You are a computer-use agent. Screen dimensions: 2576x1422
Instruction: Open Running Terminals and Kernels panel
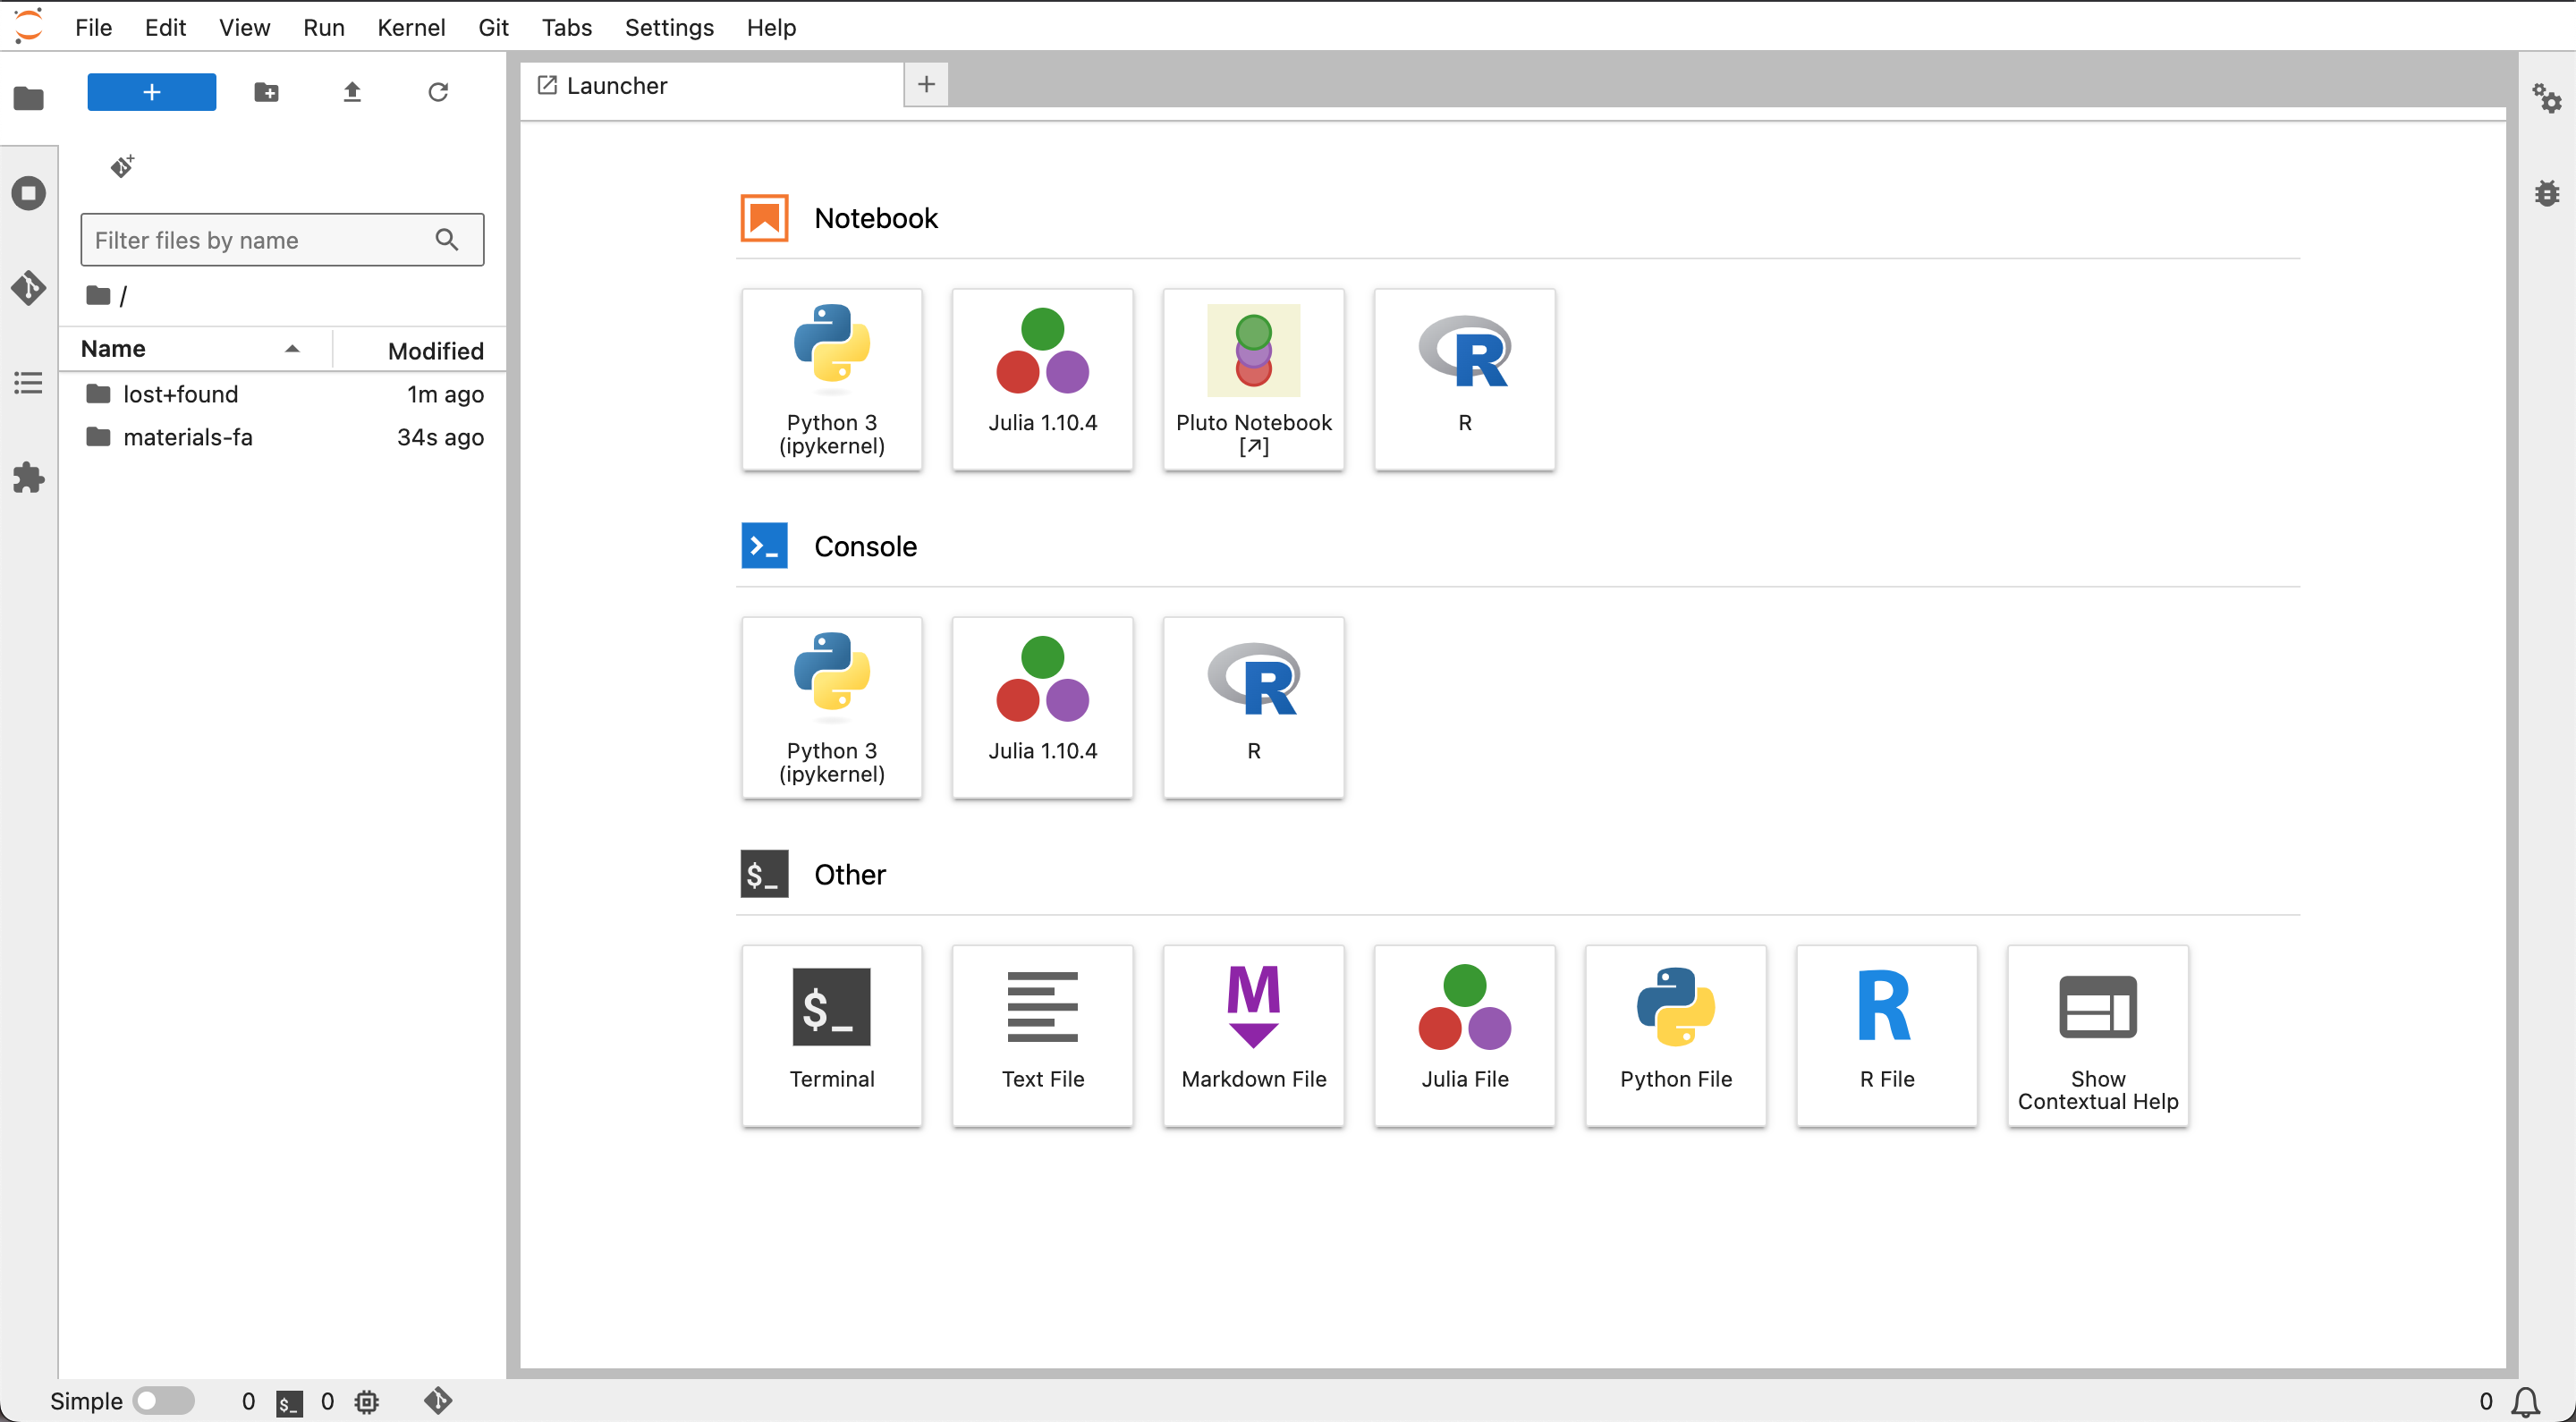[x=29, y=193]
